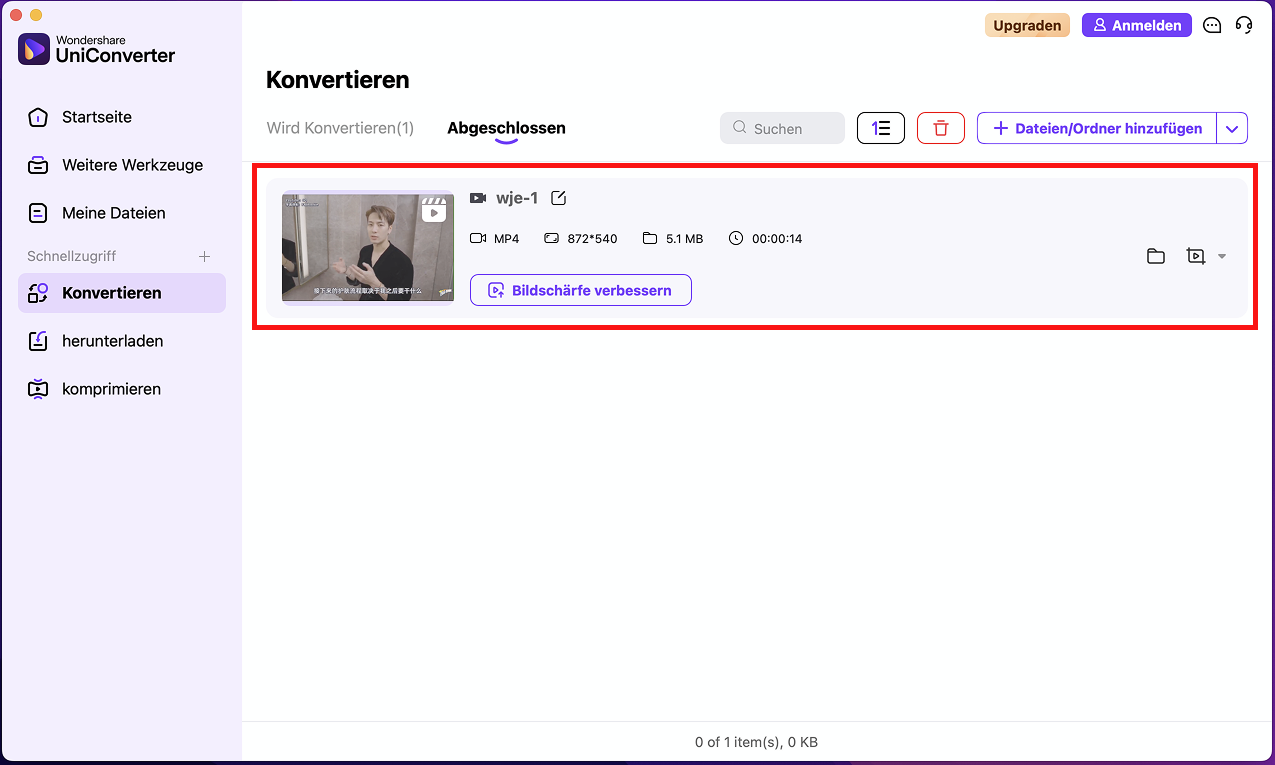Viewport: 1275px width, 765px height.
Task: Click the rename edit icon beside wje-1
Action: pyautogui.click(x=559, y=198)
